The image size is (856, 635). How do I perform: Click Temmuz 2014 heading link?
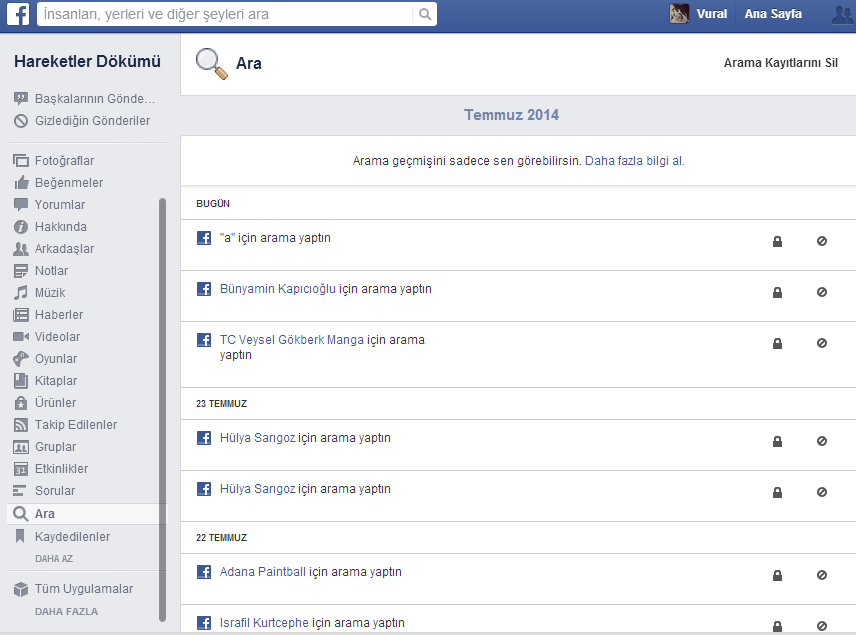512,115
